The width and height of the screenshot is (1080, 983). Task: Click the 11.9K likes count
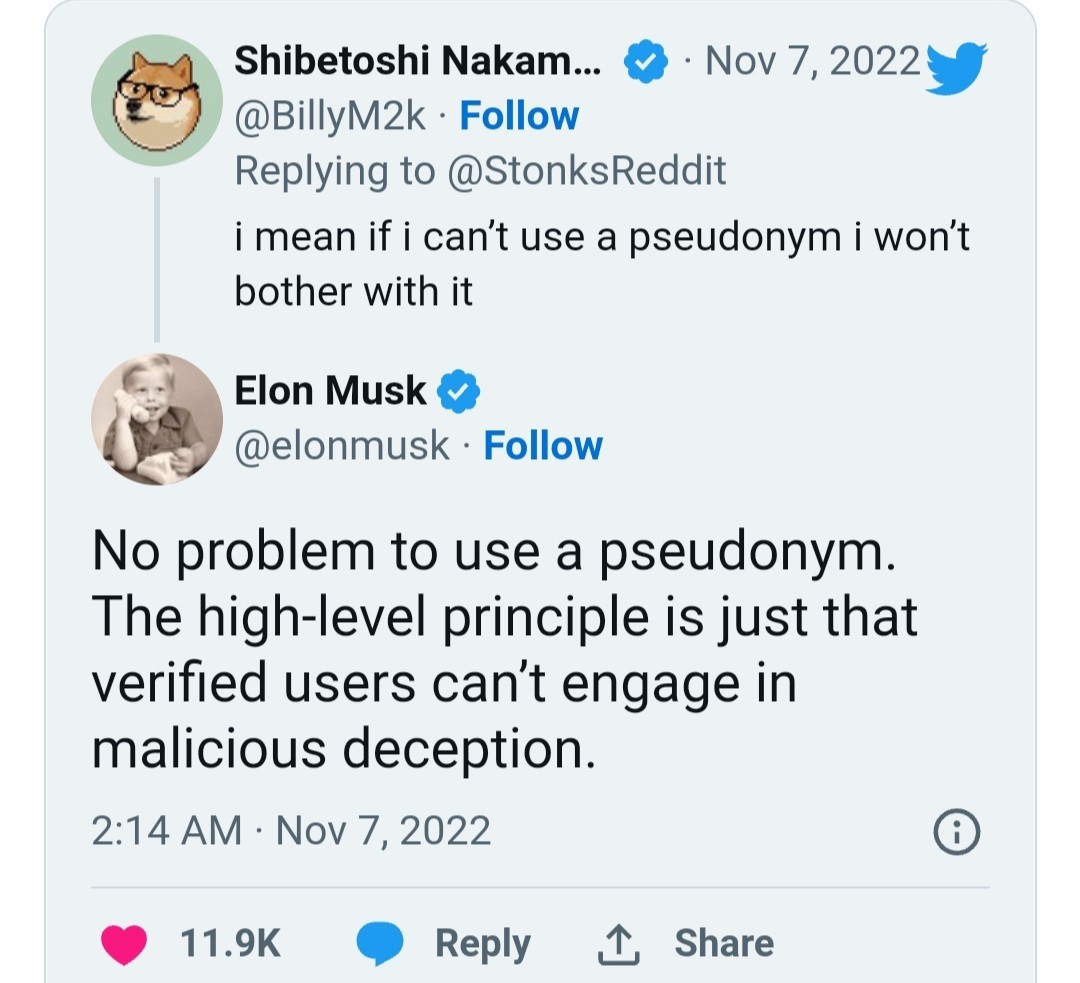[x=230, y=943]
